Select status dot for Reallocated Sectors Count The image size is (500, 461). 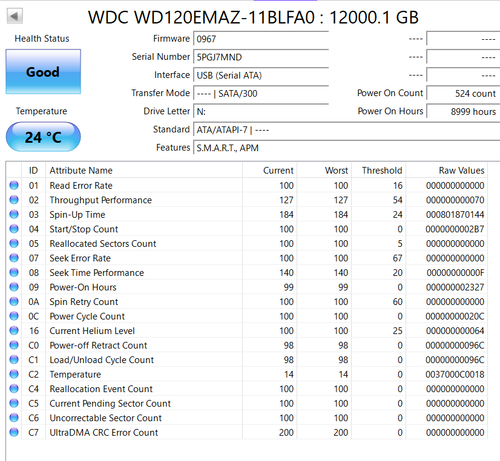tap(14, 243)
